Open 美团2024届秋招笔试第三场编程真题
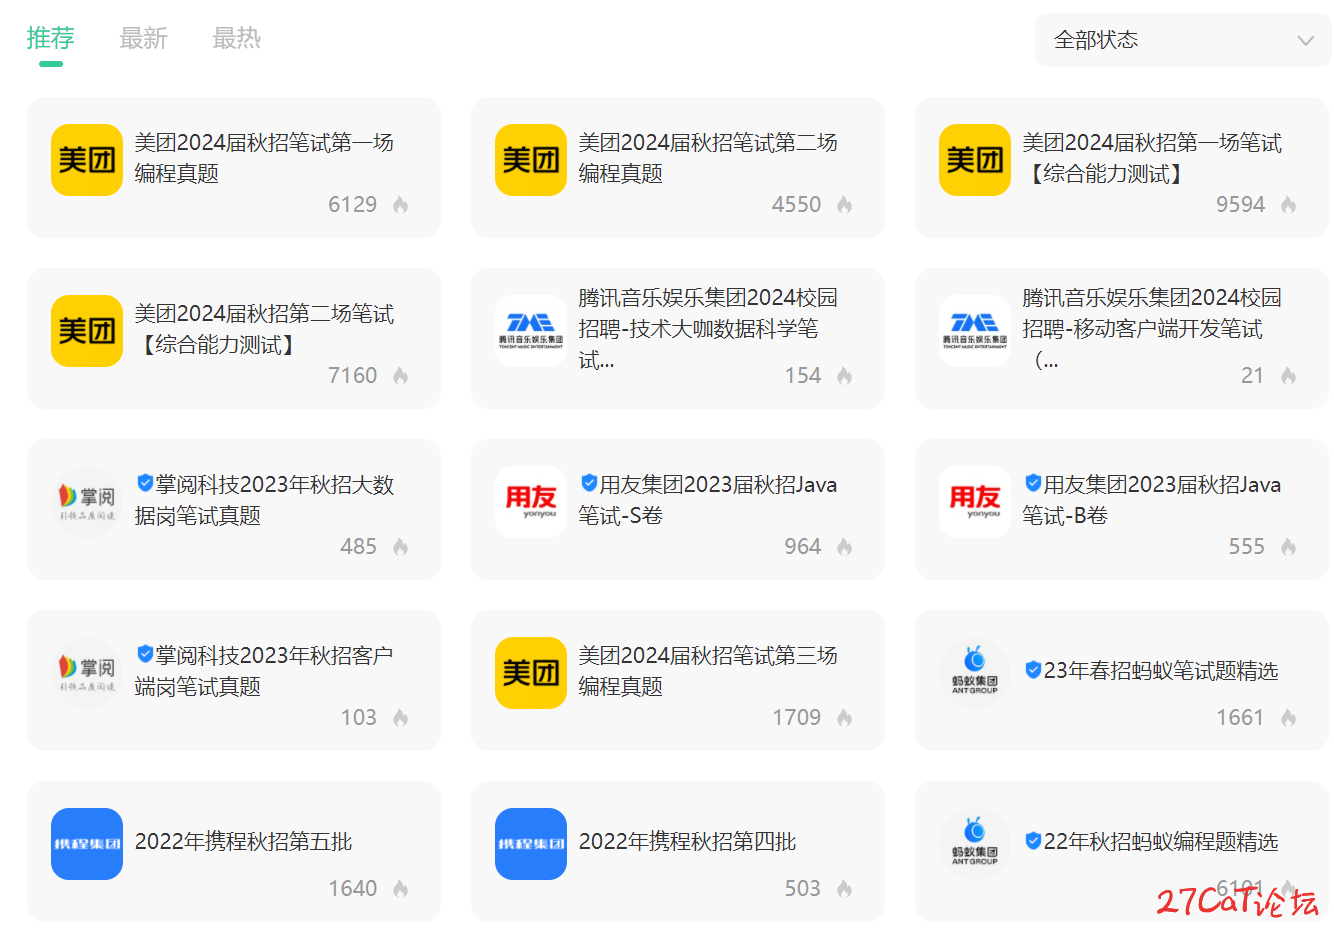The image size is (1334, 943). tap(708, 671)
